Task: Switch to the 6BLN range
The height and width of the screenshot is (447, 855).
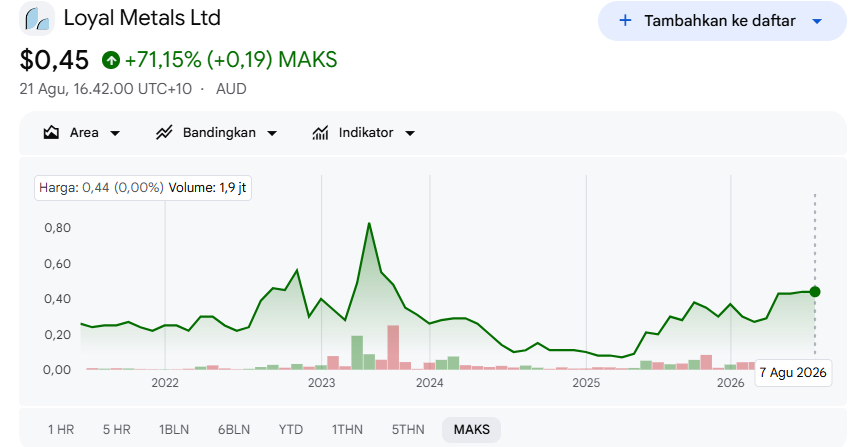Action: [234, 430]
